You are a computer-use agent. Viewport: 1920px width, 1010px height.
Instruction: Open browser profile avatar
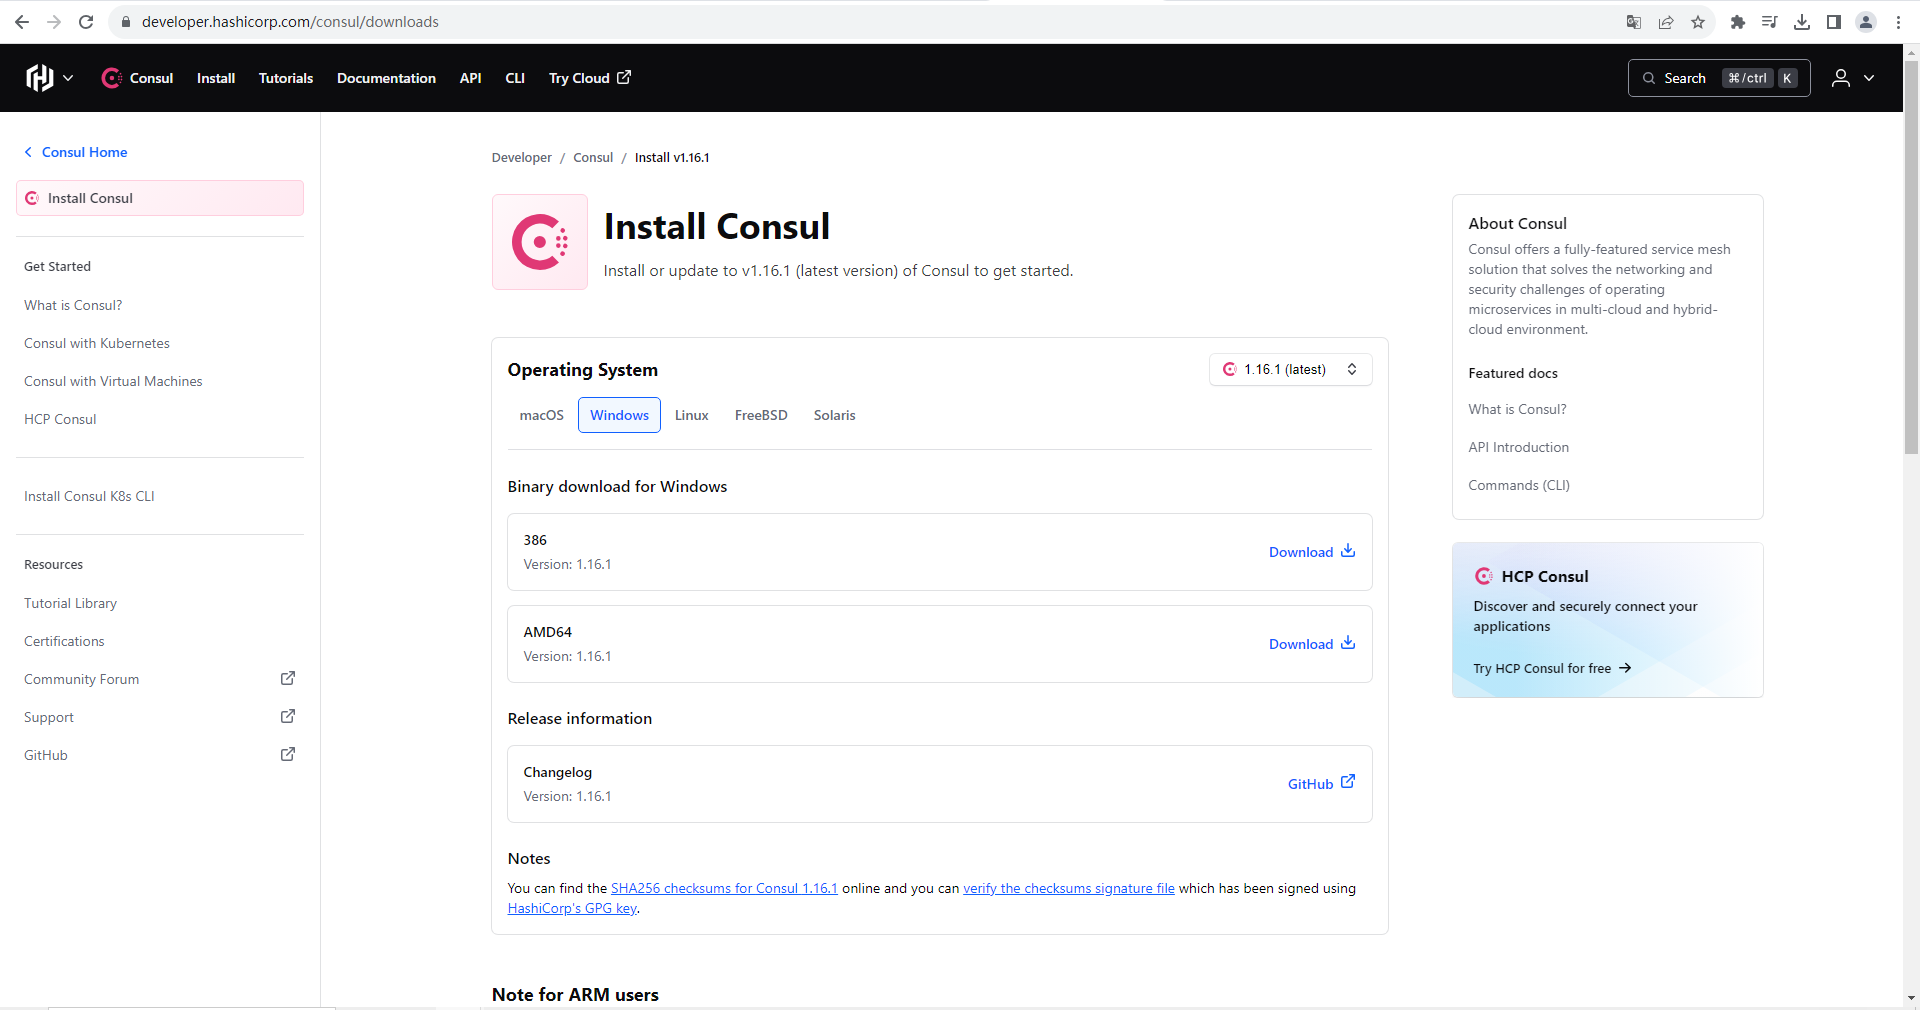(1866, 22)
